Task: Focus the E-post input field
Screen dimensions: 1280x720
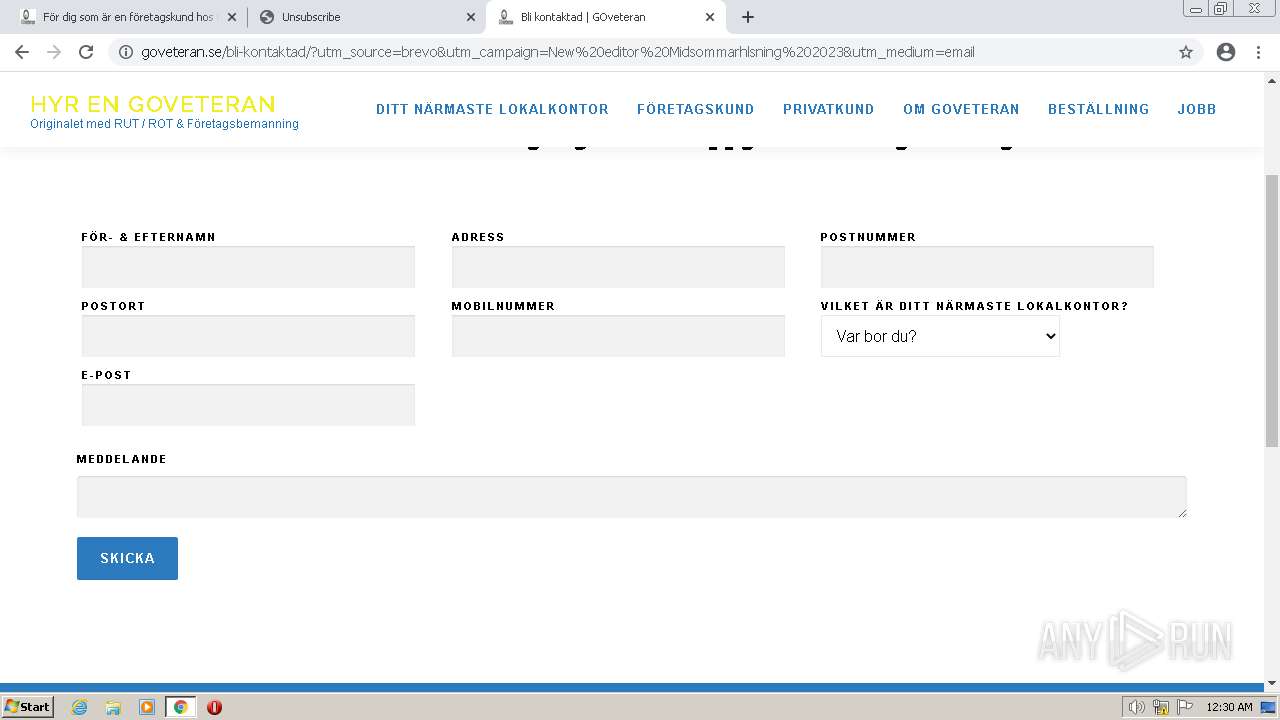Action: point(248,405)
